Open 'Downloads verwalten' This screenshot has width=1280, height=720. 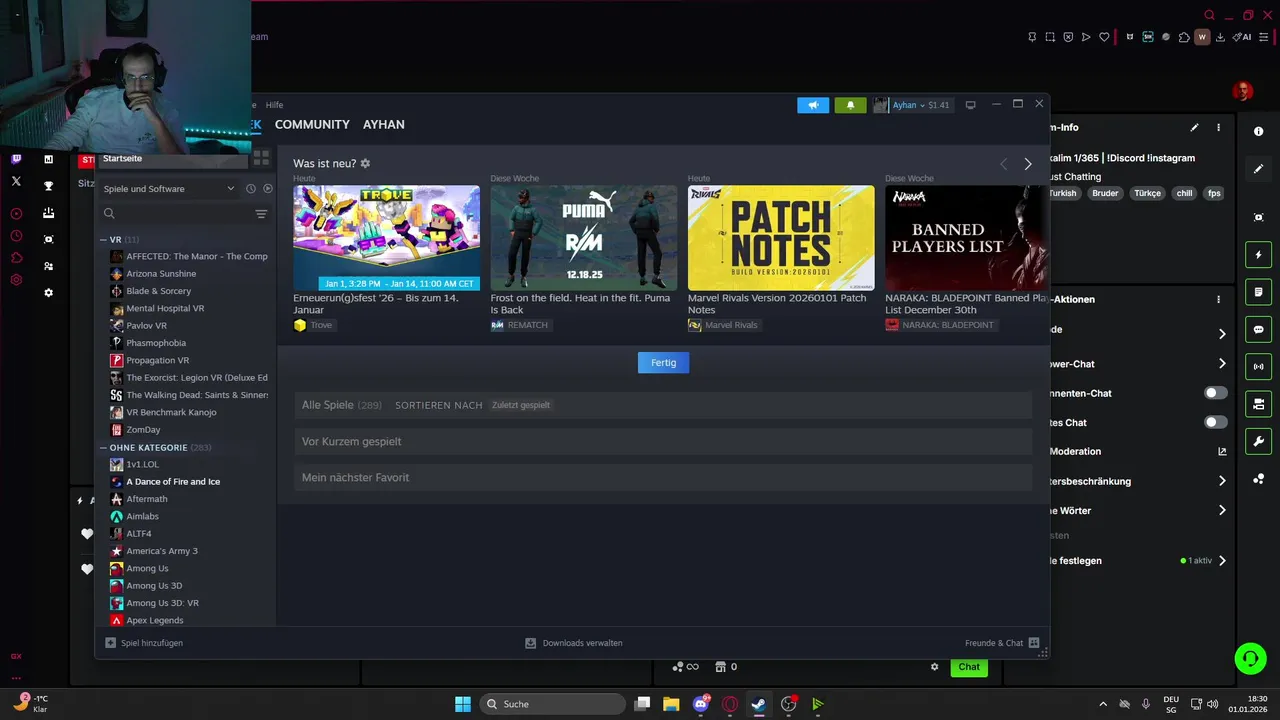point(574,643)
